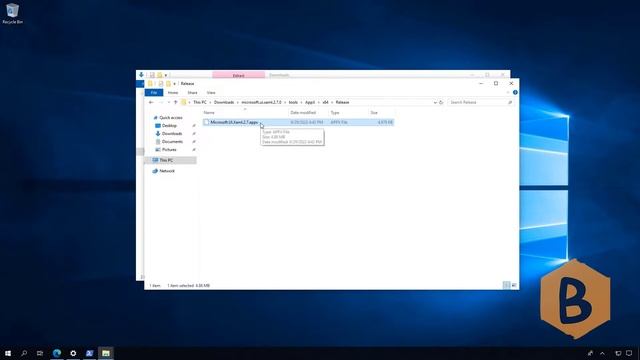Click the file date modified cell
The width and height of the screenshot is (640, 360).
click(307, 122)
